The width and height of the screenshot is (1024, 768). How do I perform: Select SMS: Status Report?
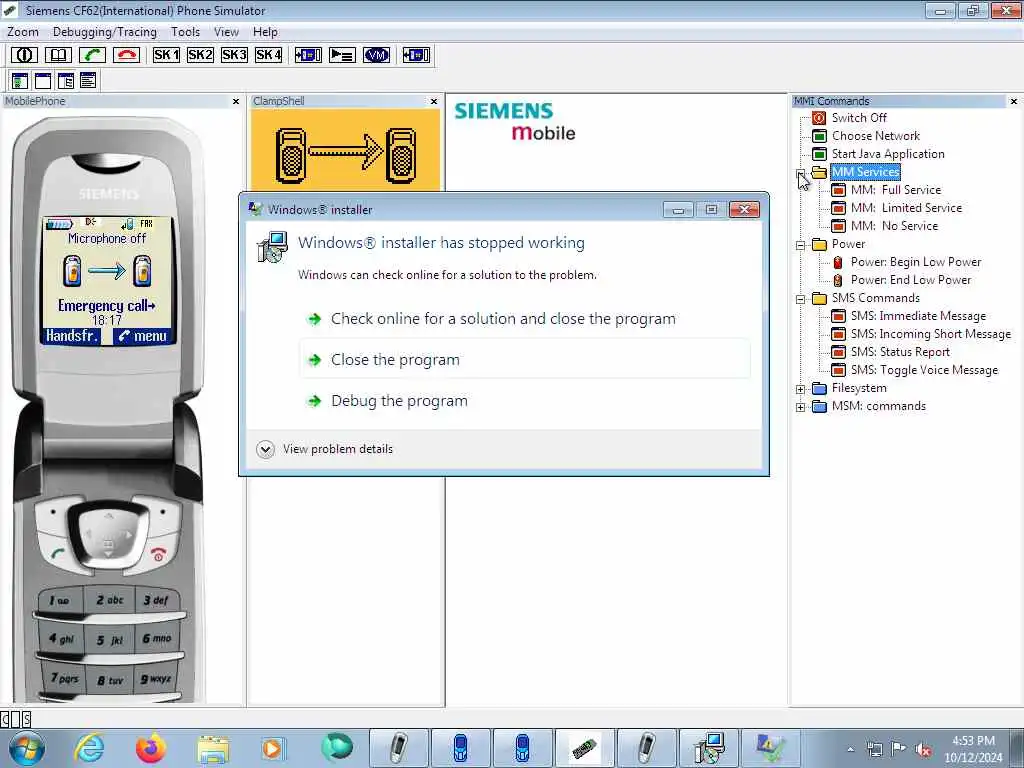(900, 352)
